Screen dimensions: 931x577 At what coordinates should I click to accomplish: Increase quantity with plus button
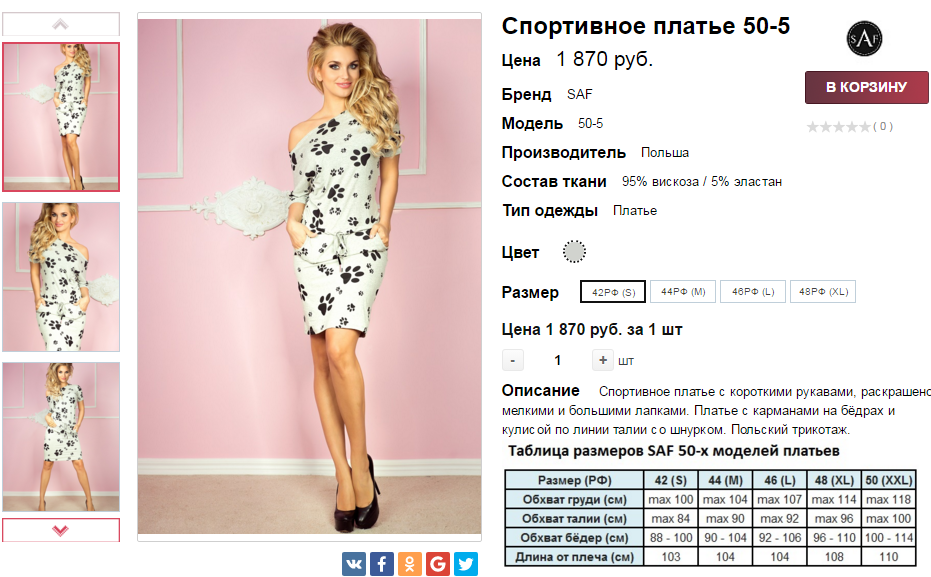point(603,360)
